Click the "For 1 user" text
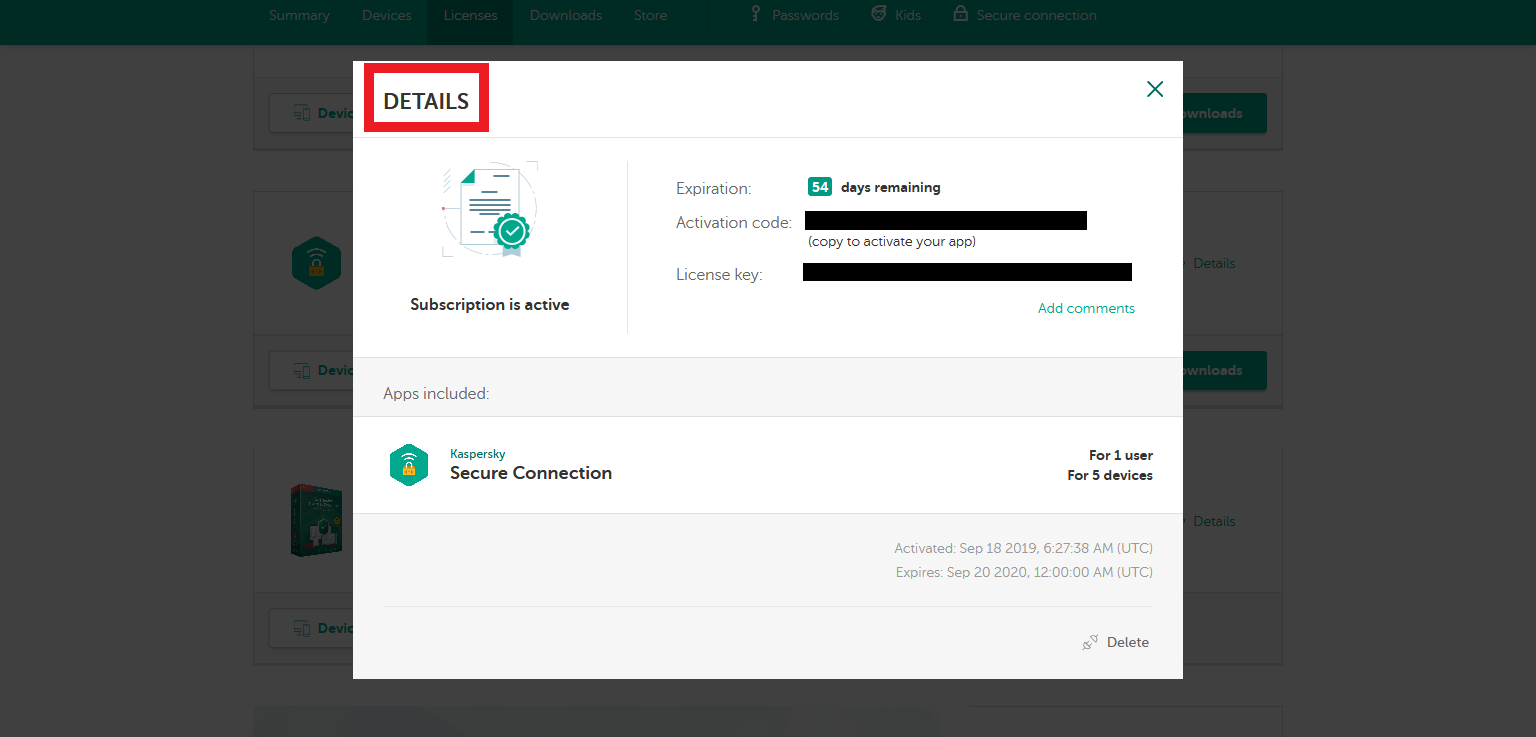The width and height of the screenshot is (1536, 737). (x=1121, y=455)
